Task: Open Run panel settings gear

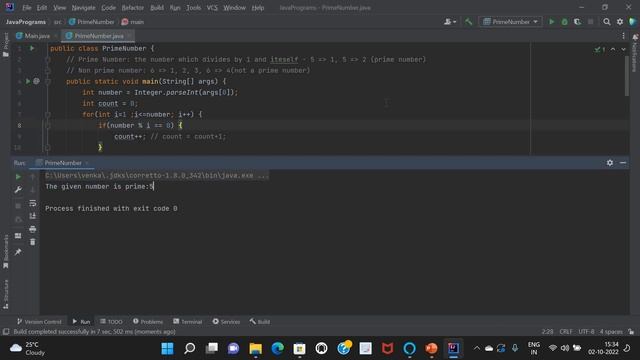Action: pyautogui.click(x=610, y=162)
